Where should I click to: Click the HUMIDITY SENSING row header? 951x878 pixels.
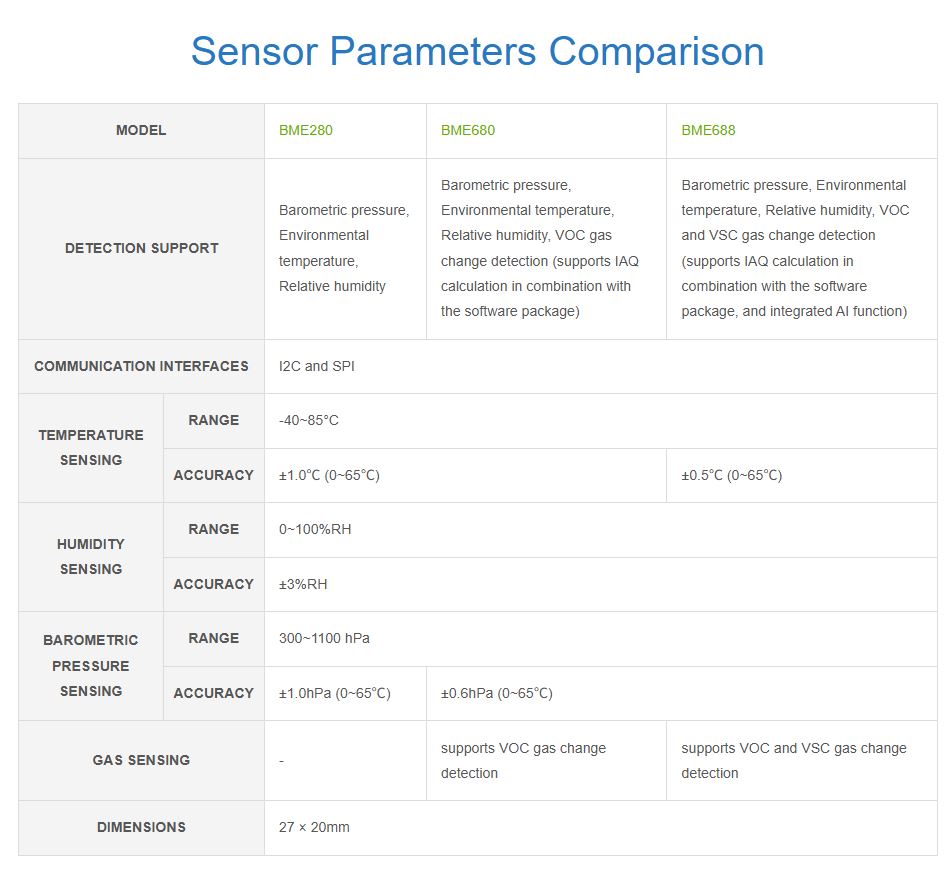[x=91, y=556]
